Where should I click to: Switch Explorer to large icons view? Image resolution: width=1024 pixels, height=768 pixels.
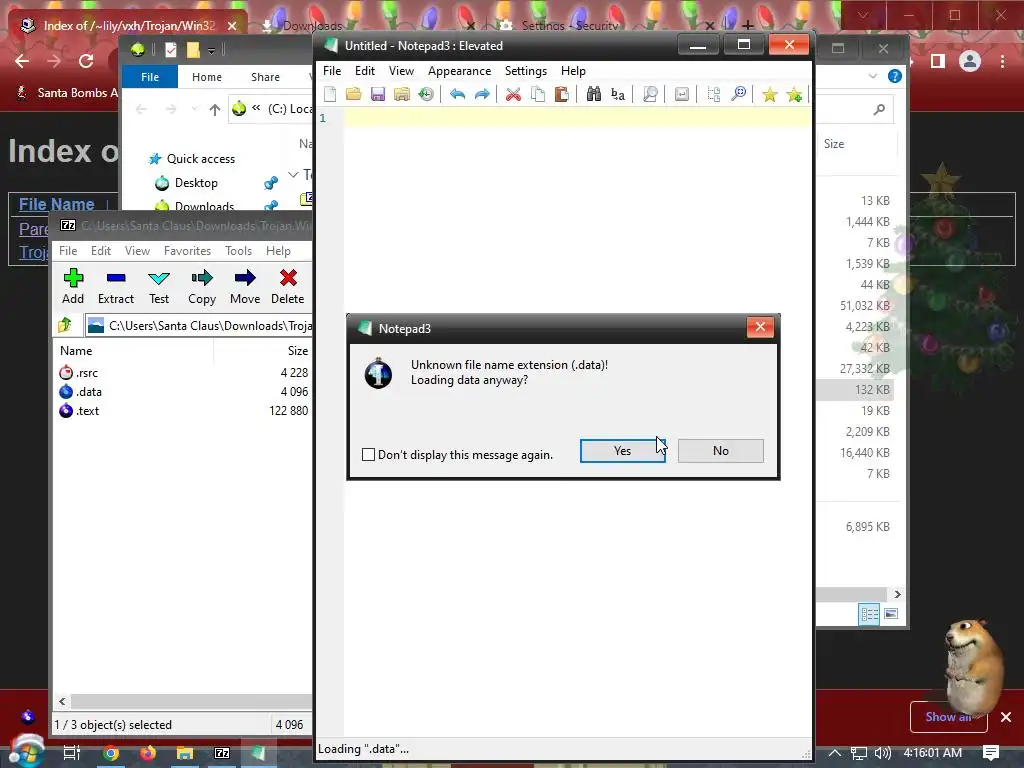click(891, 614)
